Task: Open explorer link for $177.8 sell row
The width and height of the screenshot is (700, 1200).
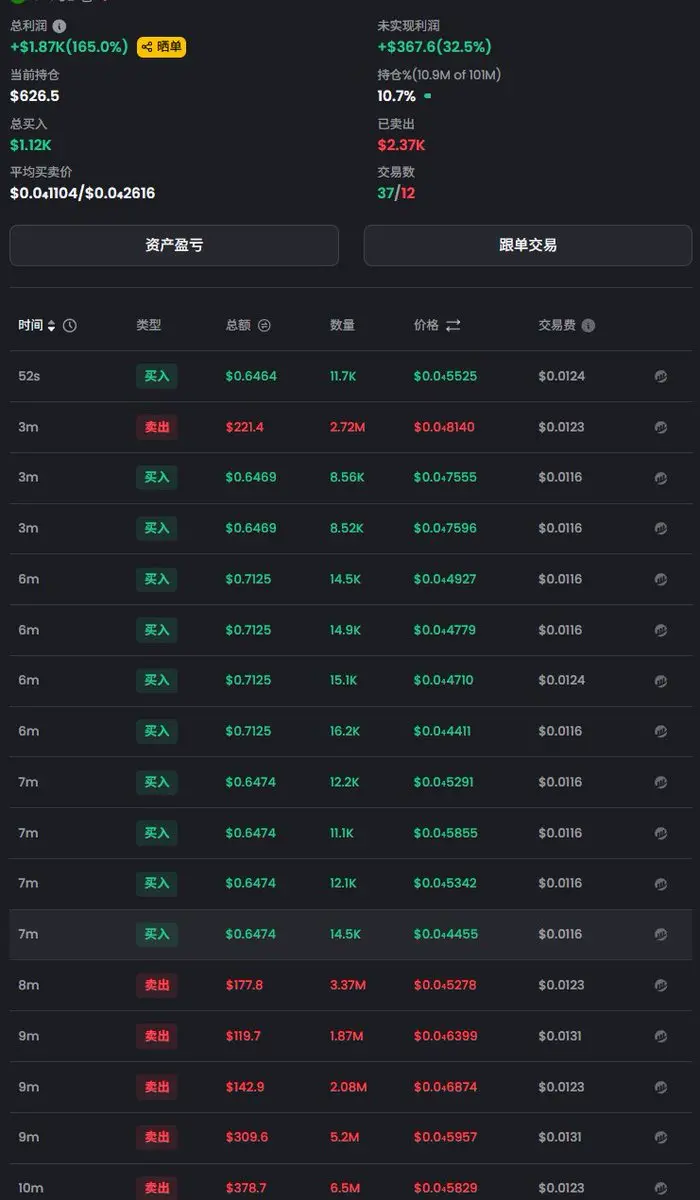Action: point(660,985)
